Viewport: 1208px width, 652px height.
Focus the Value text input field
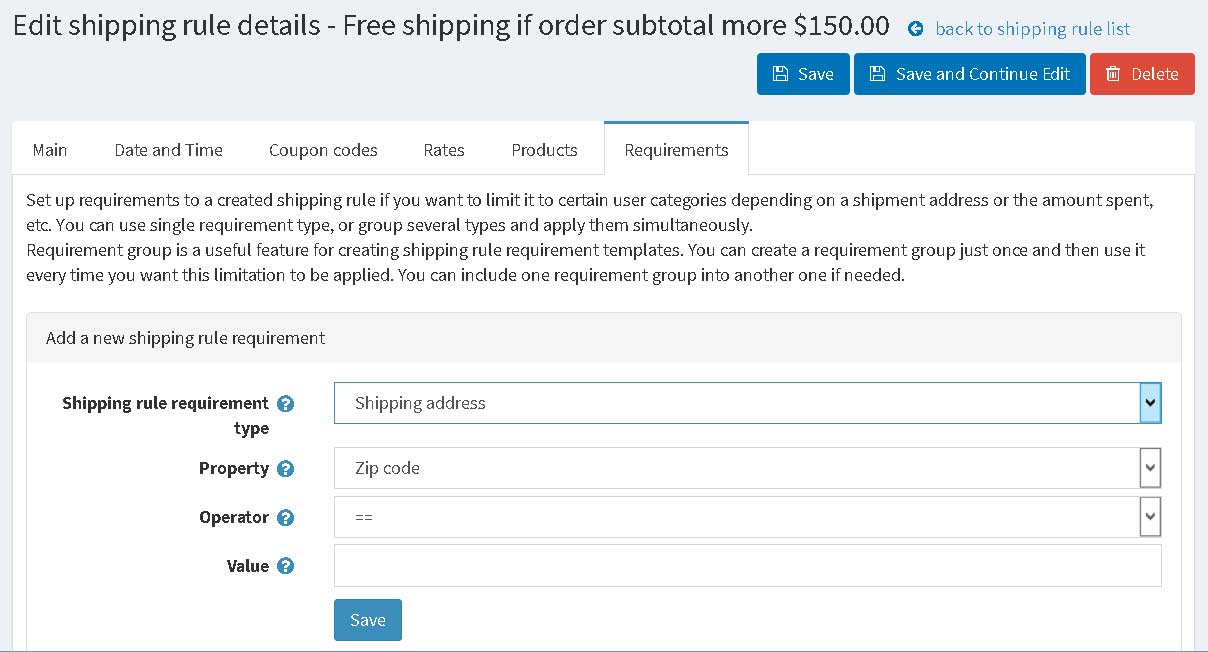(747, 566)
